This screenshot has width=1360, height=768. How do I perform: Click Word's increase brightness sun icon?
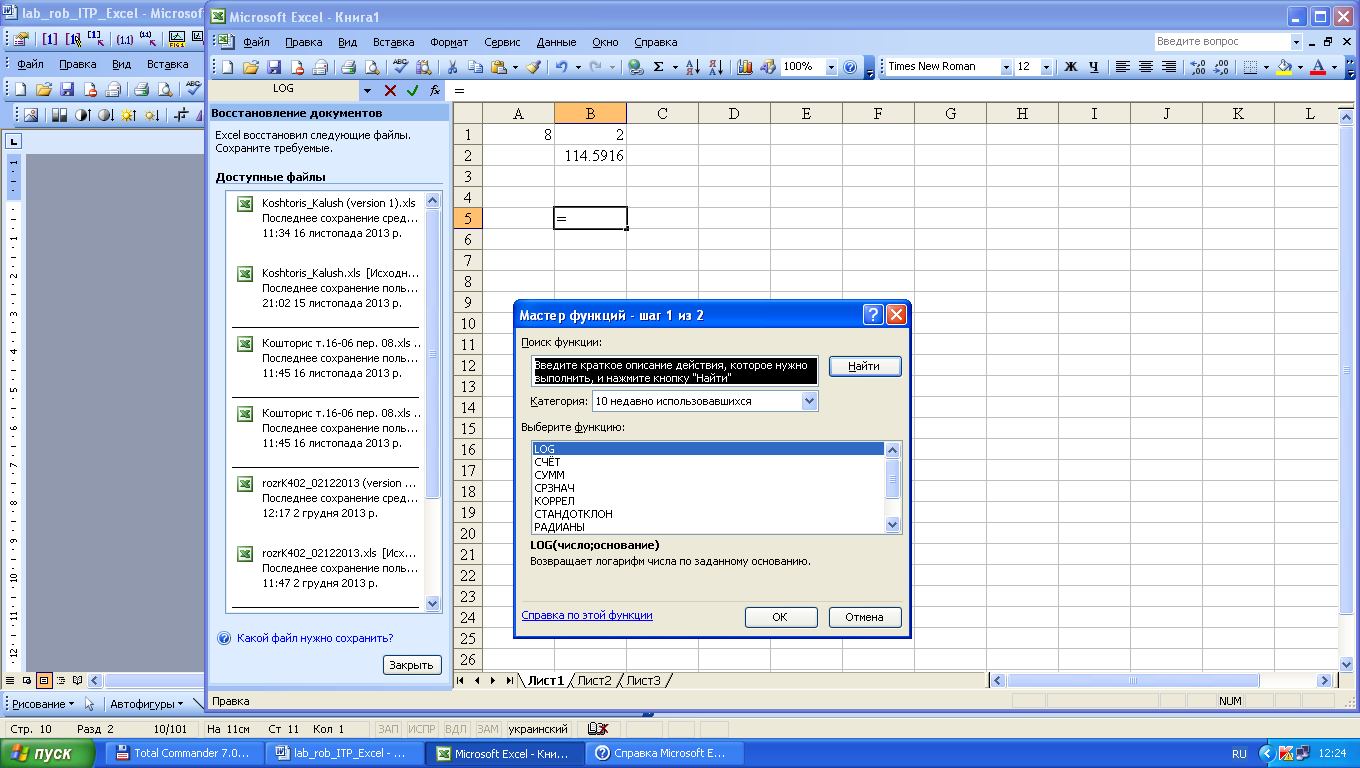tap(128, 115)
